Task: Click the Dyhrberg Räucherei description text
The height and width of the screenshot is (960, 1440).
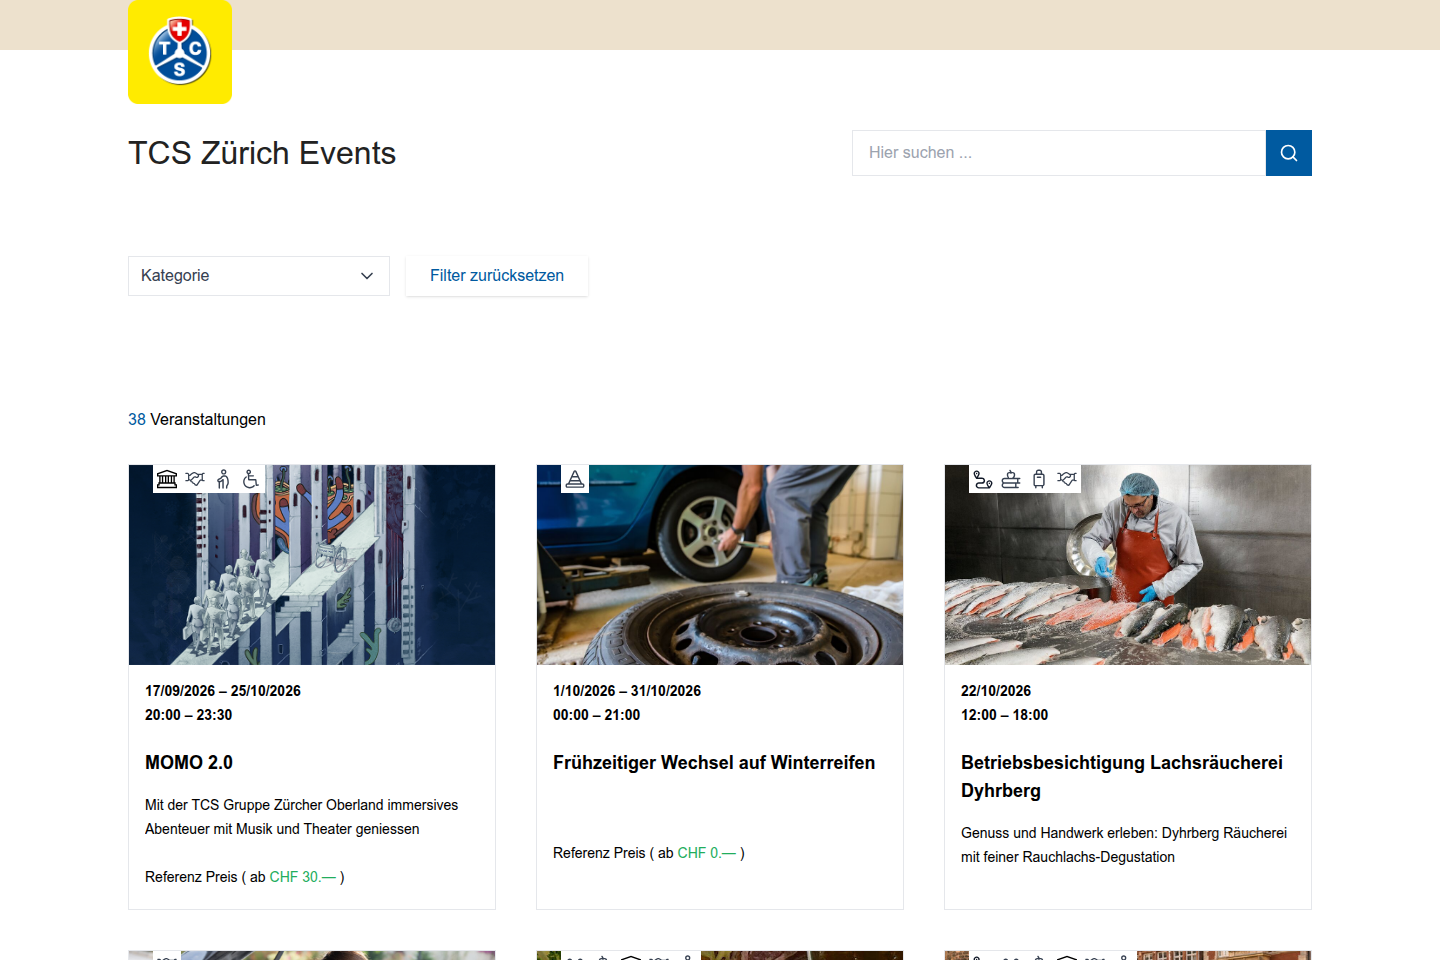Action: 1124,845
